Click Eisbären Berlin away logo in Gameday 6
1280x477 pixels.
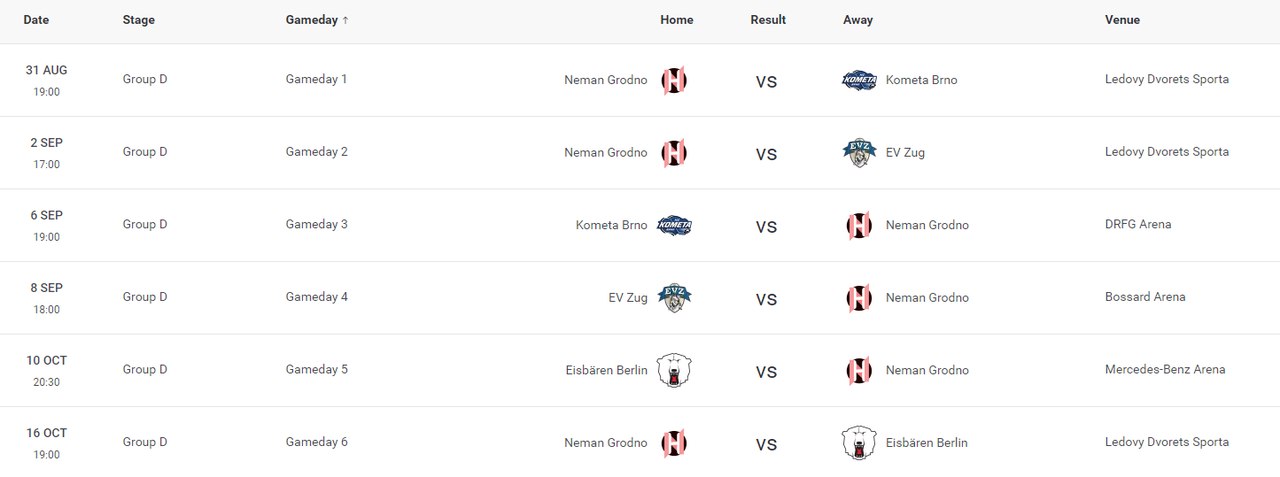[859, 443]
